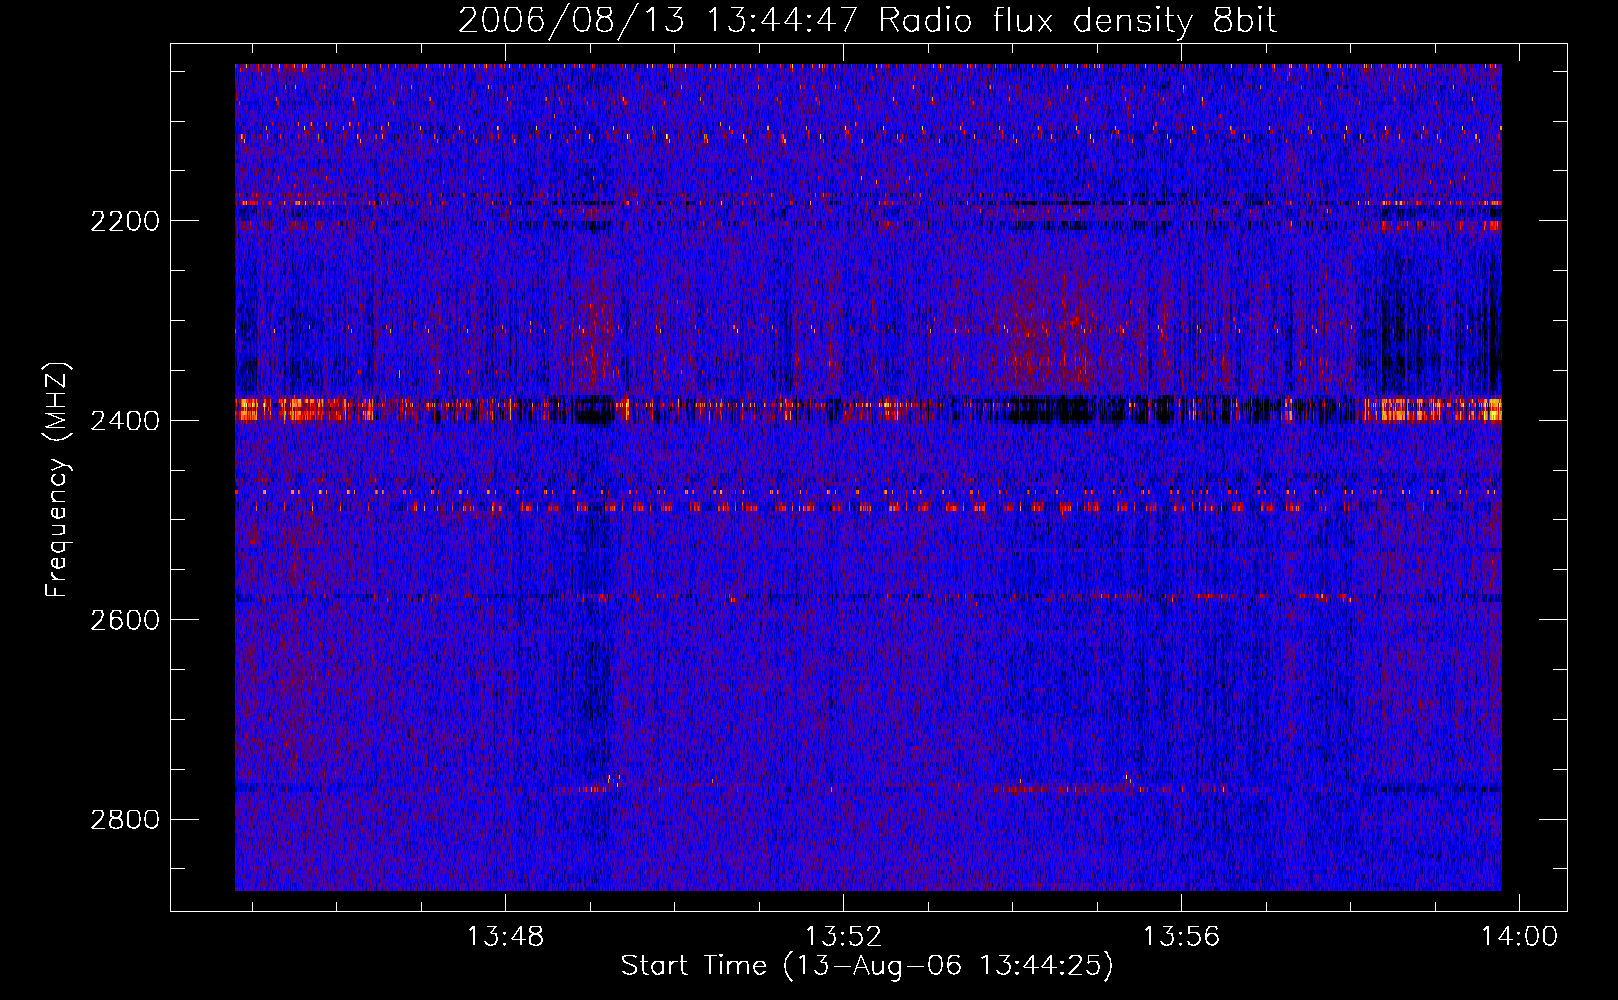This screenshot has width=1618, height=1000.
Task: Click the 'Start Time (13-Aug-06 13:44:25)' axis title
Action: [x=867, y=966]
